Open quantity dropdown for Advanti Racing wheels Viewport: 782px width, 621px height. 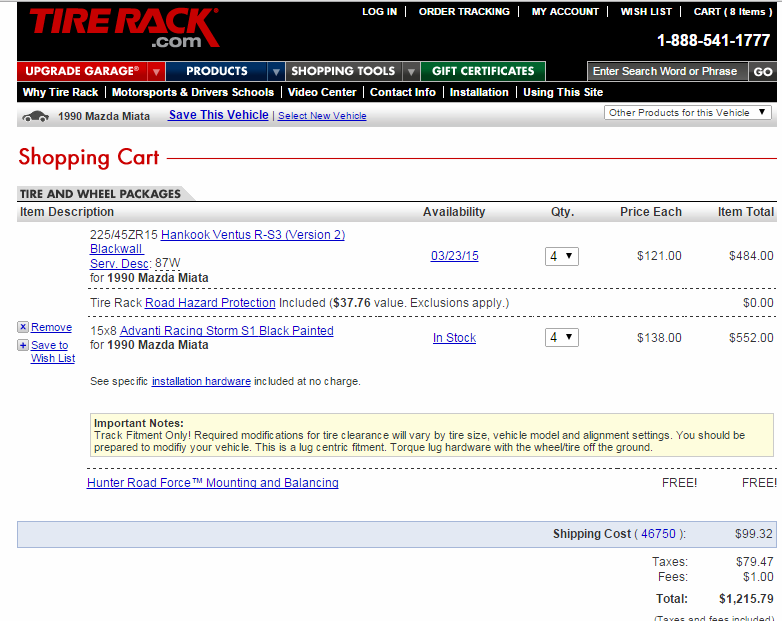click(562, 338)
